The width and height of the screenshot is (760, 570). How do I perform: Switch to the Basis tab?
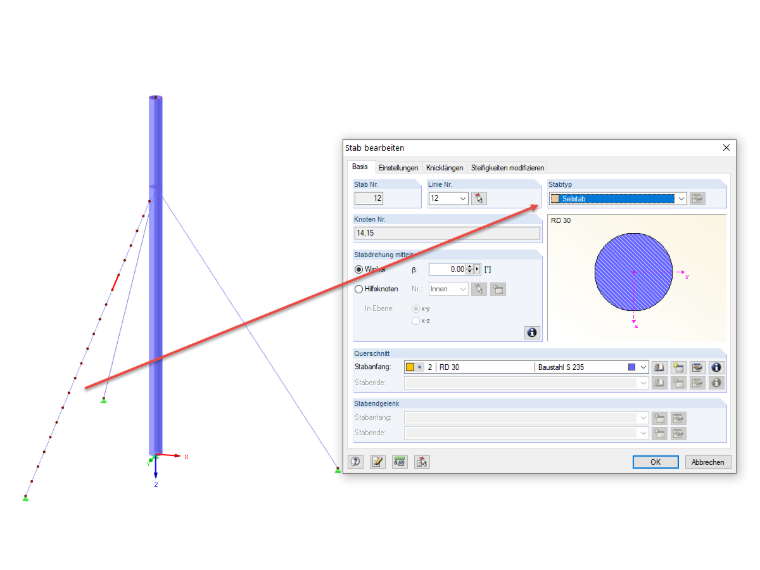pyautogui.click(x=360, y=167)
